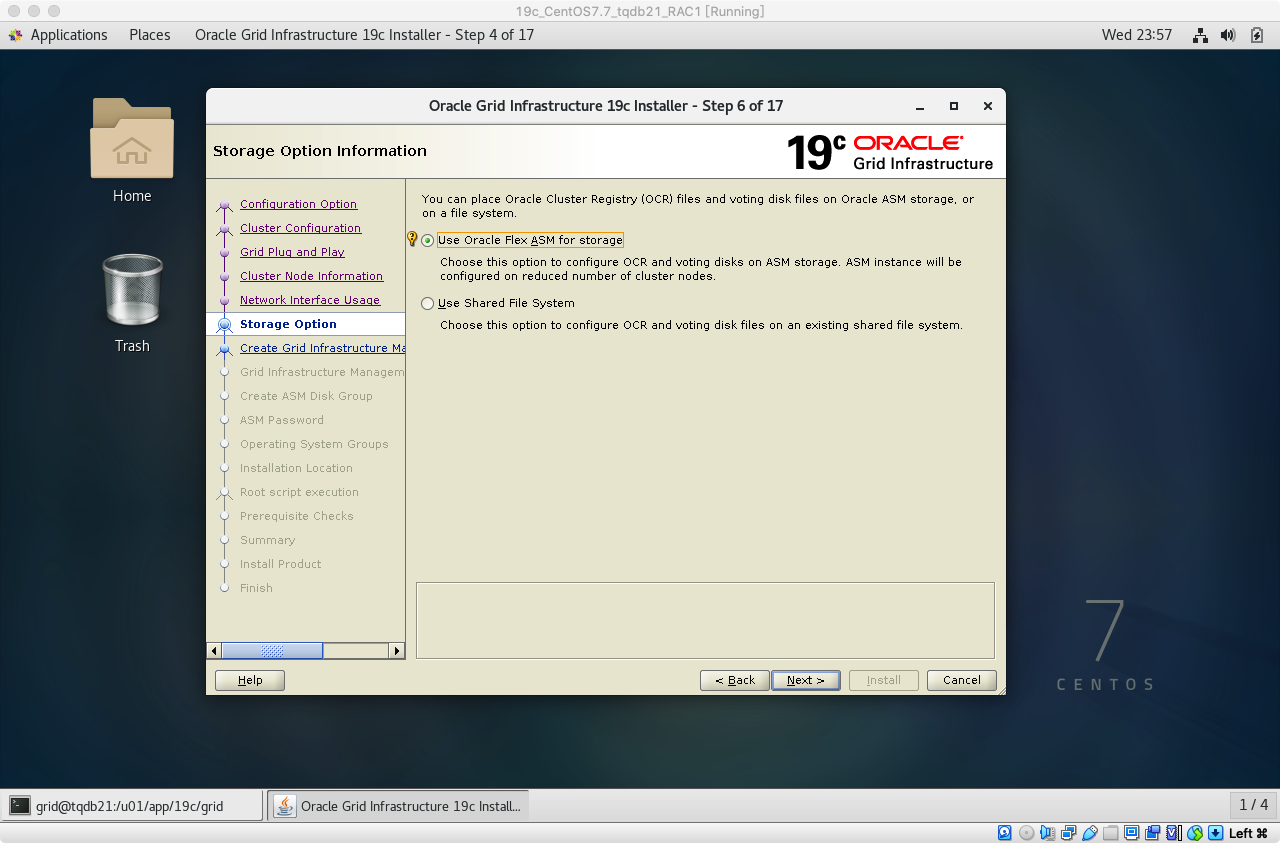1280x843 pixels.
Task: Select the Storage Option step
Action: [x=288, y=324]
